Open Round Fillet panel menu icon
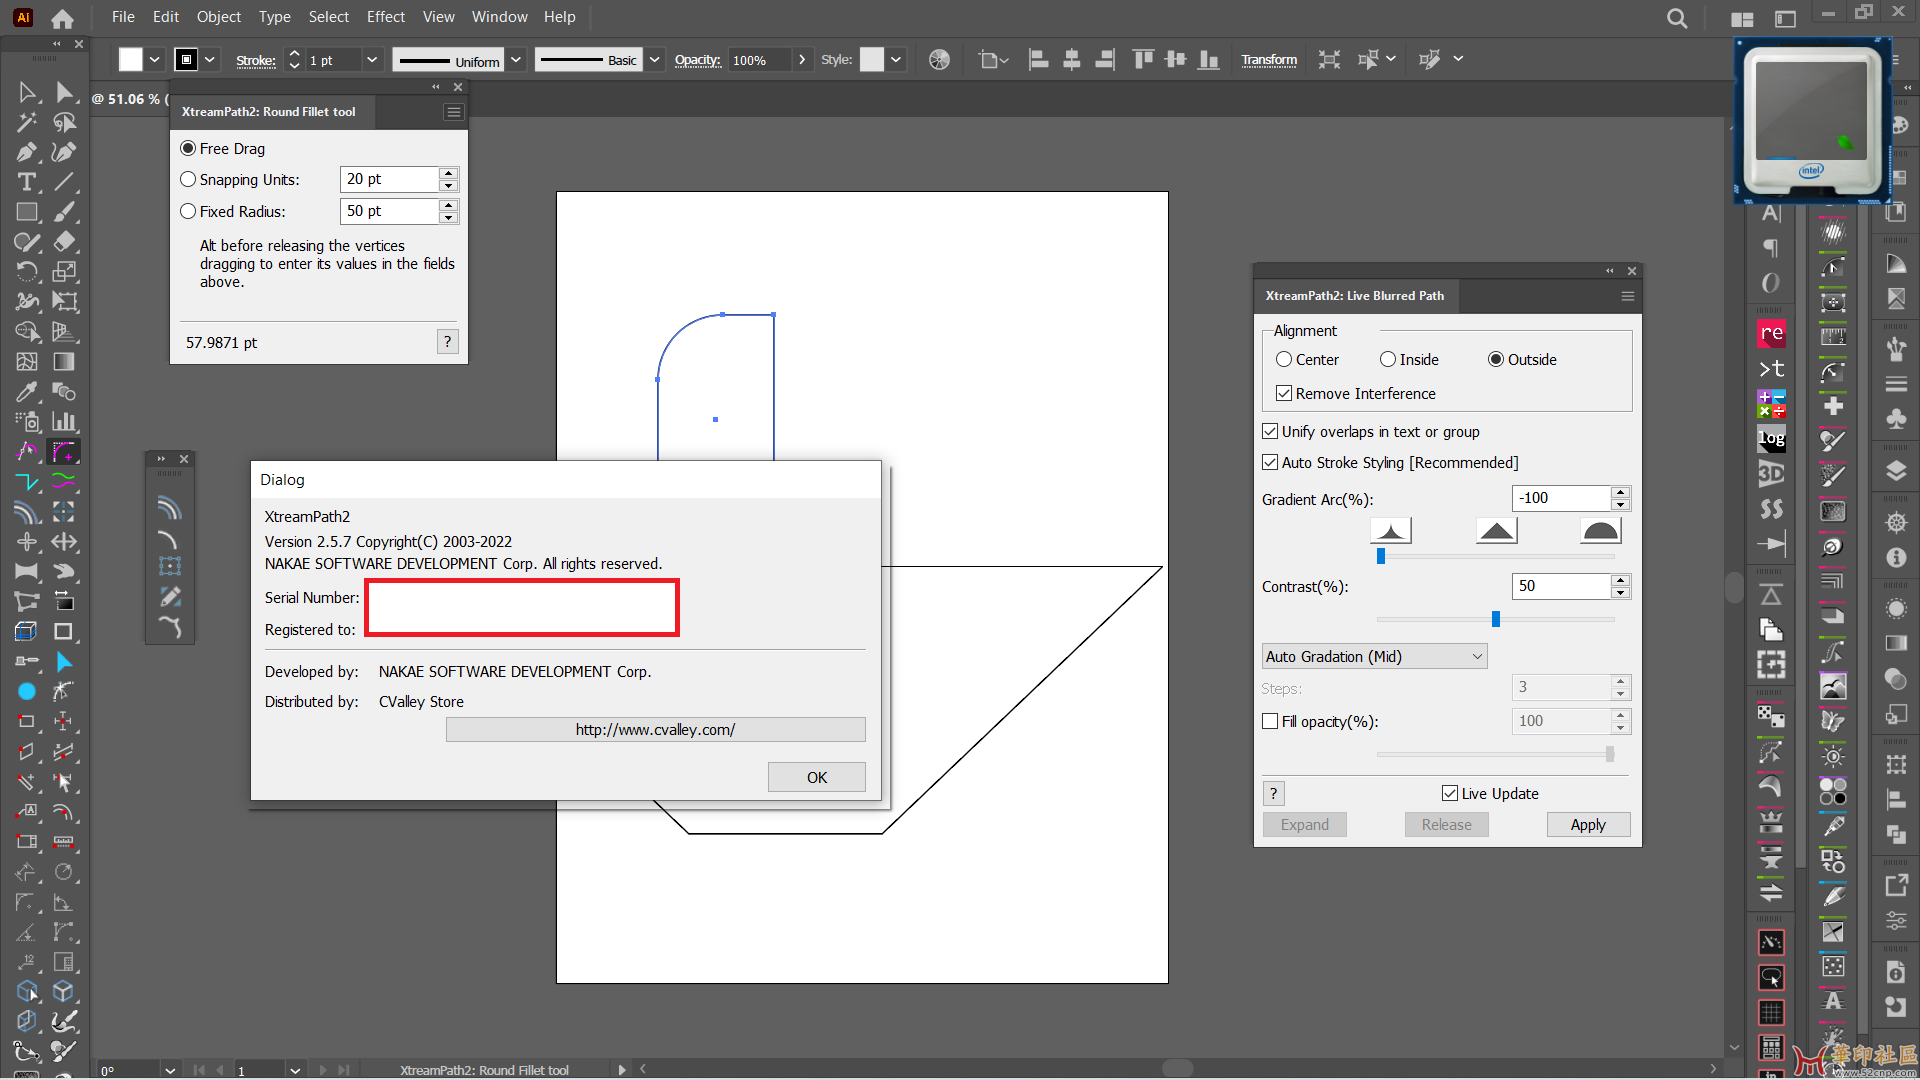This screenshot has width=1920, height=1080. click(x=454, y=112)
